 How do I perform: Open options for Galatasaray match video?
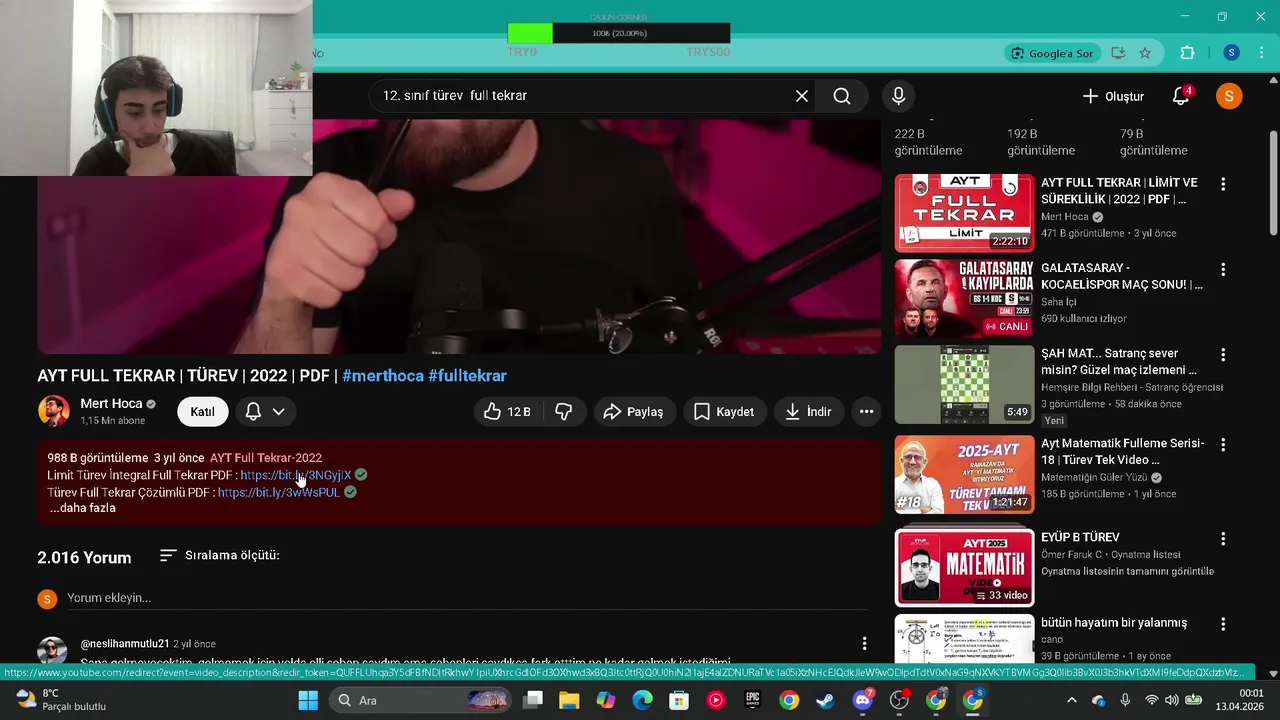pyautogui.click(x=1222, y=270)
